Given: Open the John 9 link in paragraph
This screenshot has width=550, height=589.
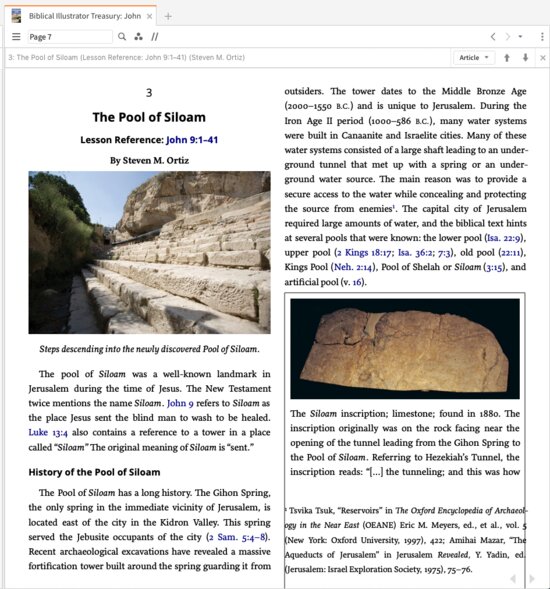Looking at the screenshot, I should [x=180, y=403].
